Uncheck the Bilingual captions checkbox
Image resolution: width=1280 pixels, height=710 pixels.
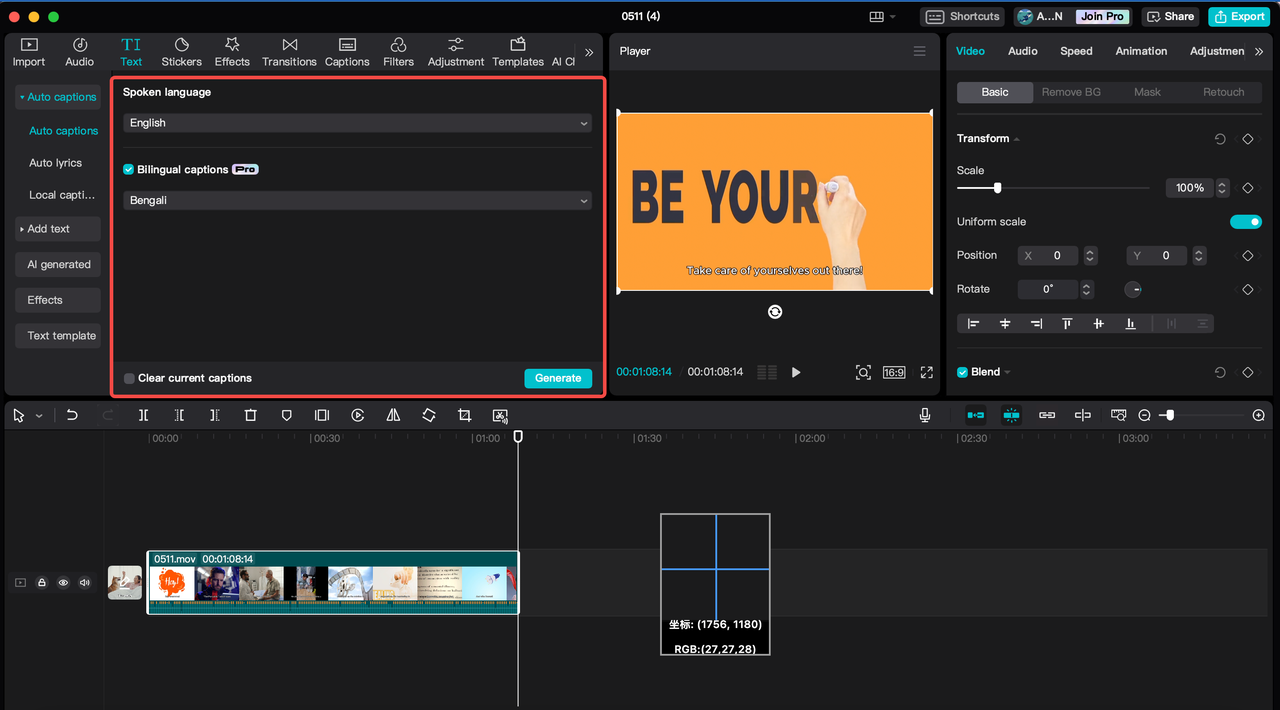pos(129,170)
